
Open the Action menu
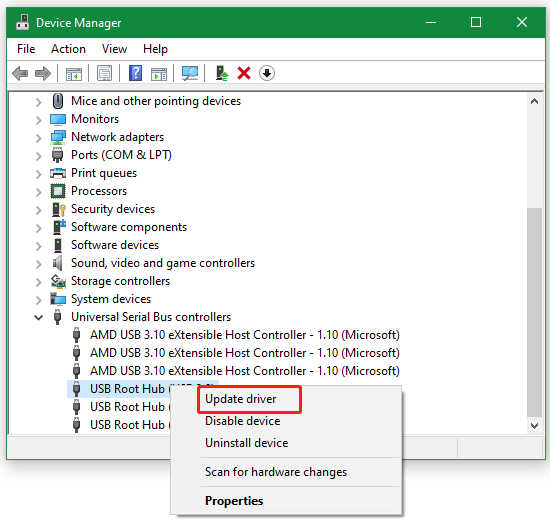(68, 49)
